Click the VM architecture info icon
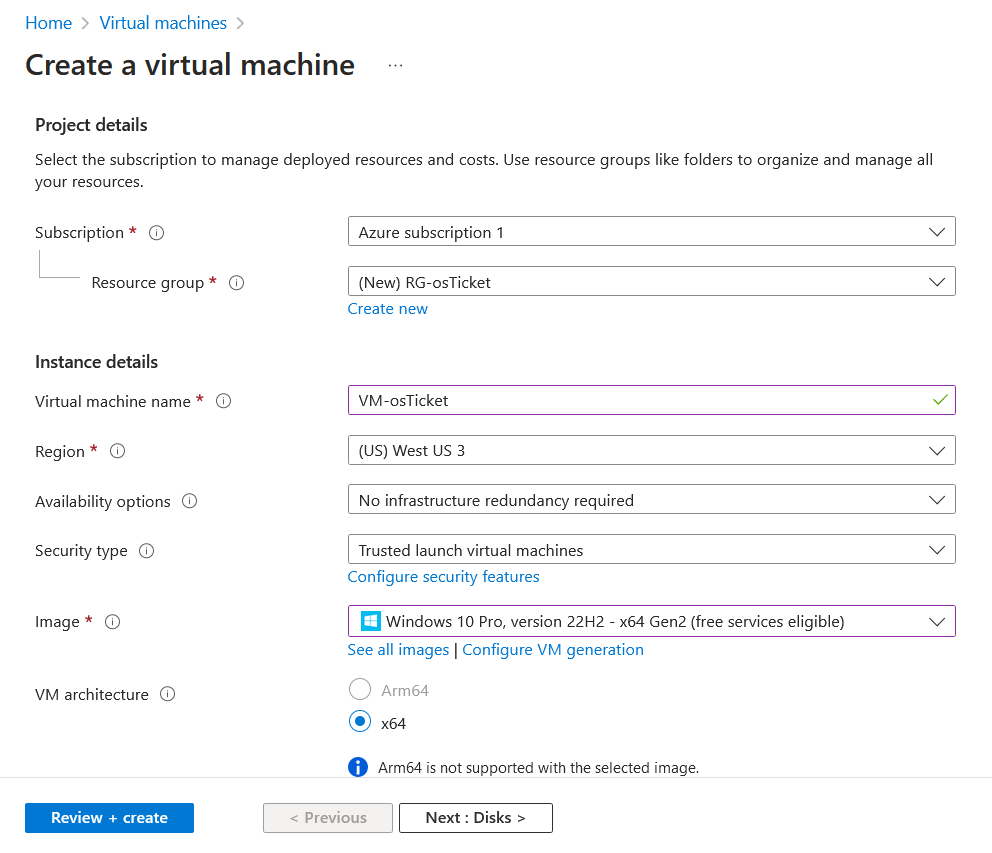 (168, 694)
